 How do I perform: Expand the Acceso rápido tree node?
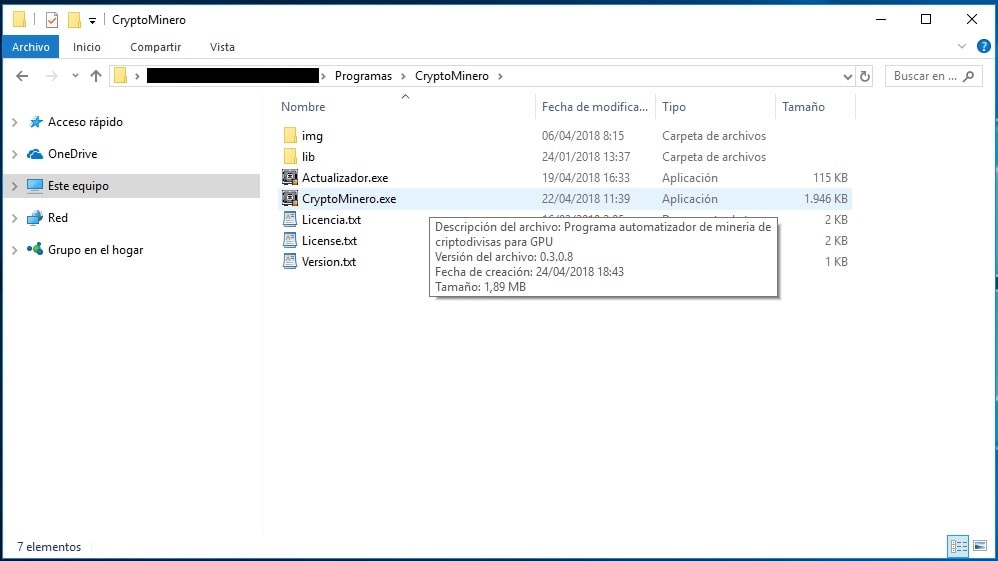(15, 122)
